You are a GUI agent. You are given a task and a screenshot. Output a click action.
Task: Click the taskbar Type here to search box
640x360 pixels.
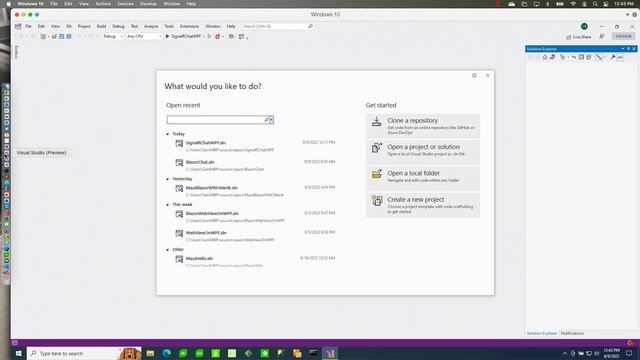pyautogui.click(x=84, y=353)
